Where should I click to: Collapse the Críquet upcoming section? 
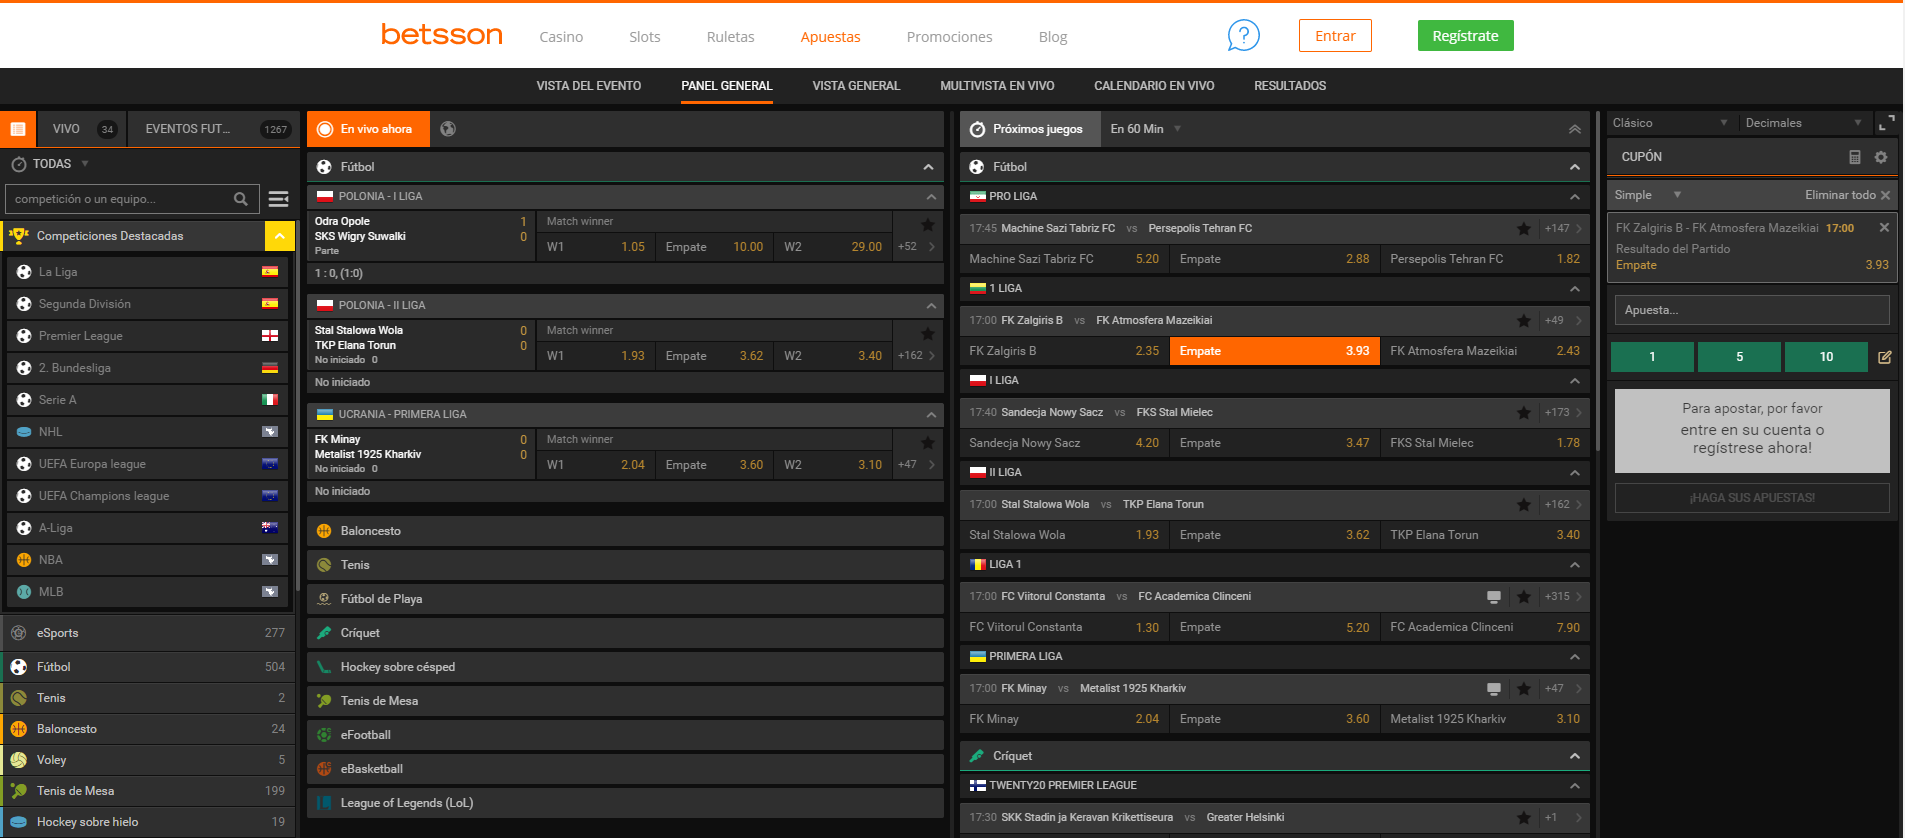pyautogui.click(x=1574, y=756)
